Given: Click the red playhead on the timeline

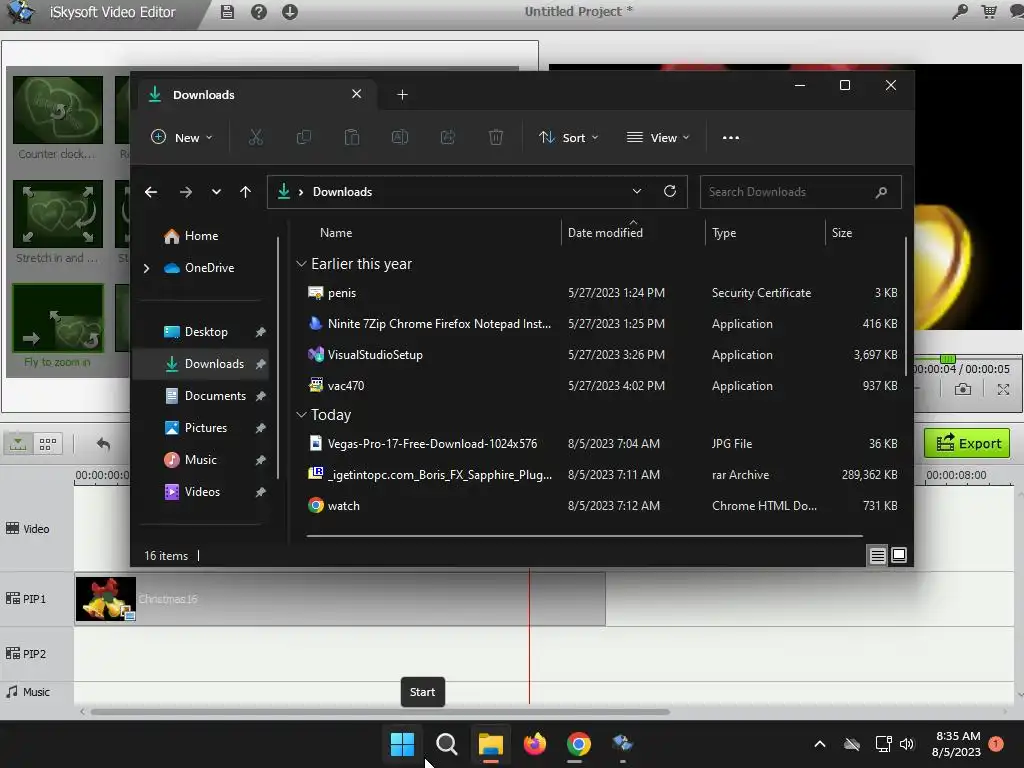Looking at the screenshot, I should (530, 637).
